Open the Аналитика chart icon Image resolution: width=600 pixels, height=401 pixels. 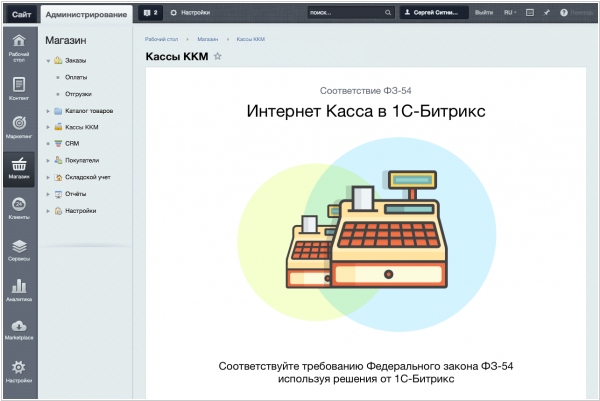tap(18, 290)
